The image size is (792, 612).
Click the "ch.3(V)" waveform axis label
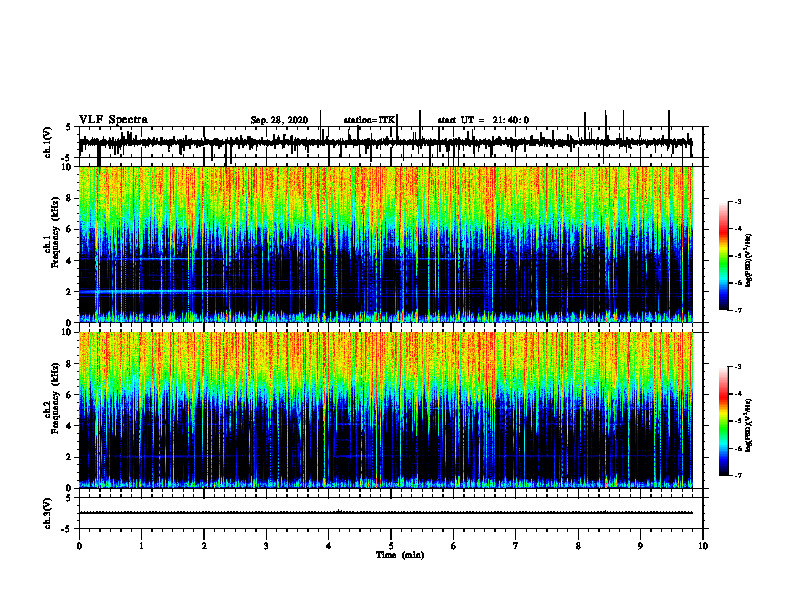coord(48,514)
